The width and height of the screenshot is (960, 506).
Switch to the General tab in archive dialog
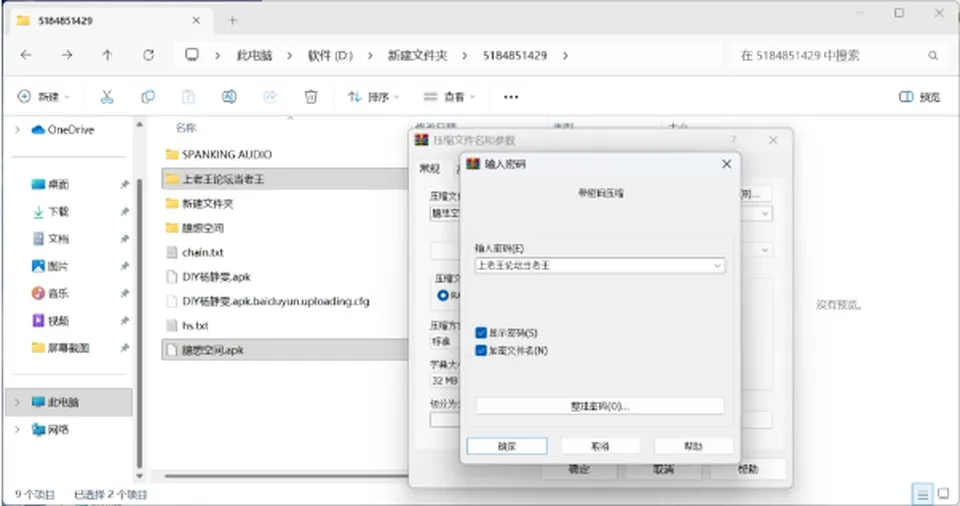point(429,168)
